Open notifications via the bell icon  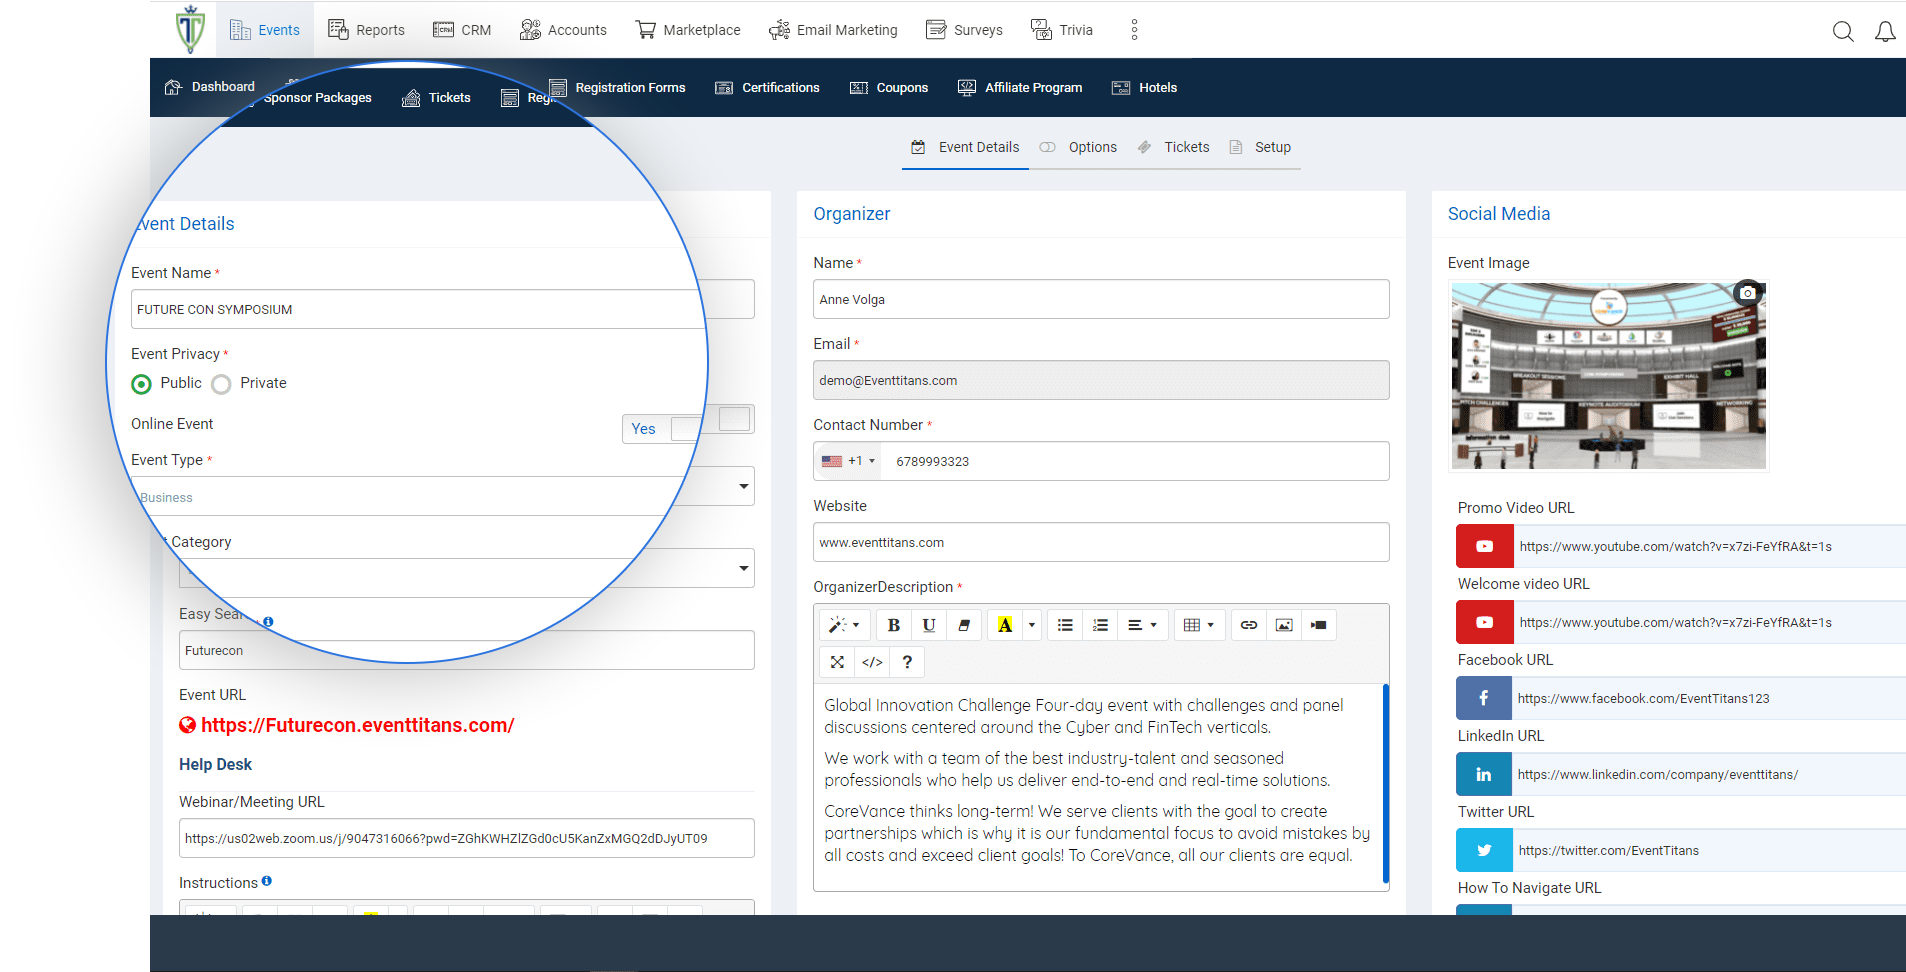[x=1884, y=31]
